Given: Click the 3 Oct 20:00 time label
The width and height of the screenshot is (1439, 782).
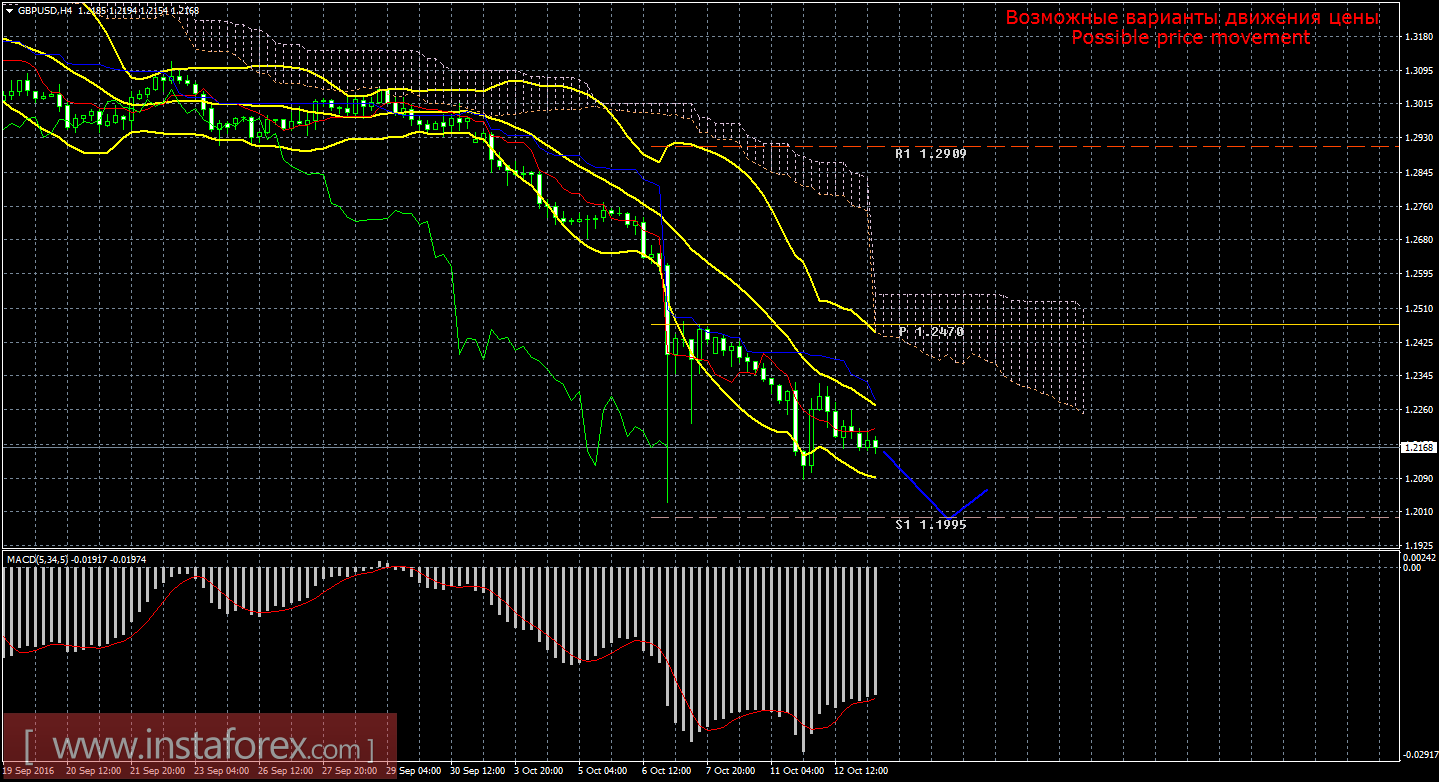Looking at the screenshot, I should [x=538, y=771].
